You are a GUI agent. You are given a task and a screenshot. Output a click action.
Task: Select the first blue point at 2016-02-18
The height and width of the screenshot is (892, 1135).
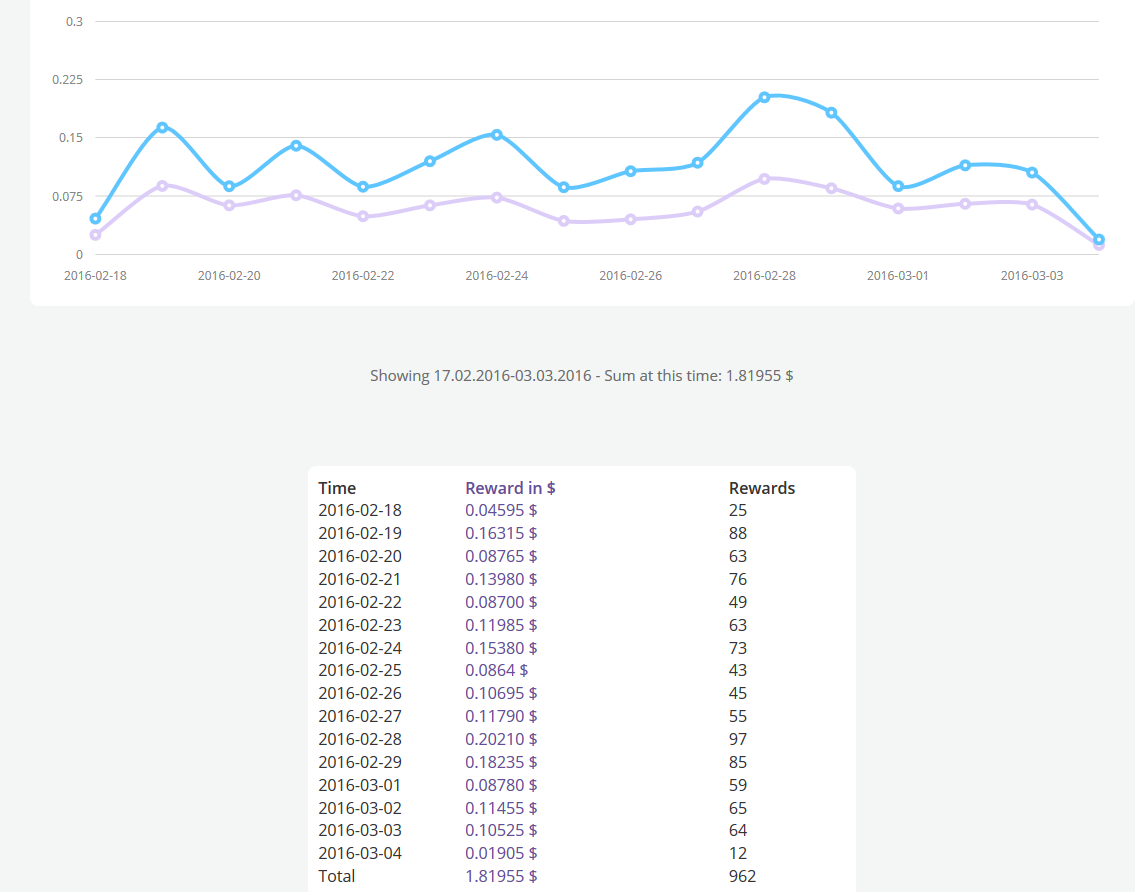point(95,218)
